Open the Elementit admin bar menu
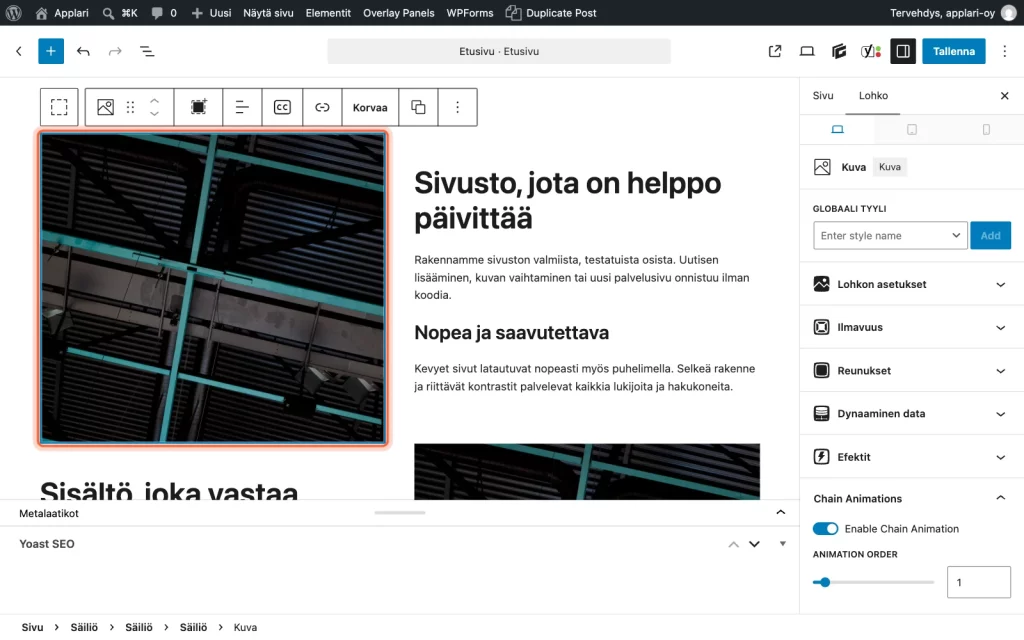 (328, 12)
